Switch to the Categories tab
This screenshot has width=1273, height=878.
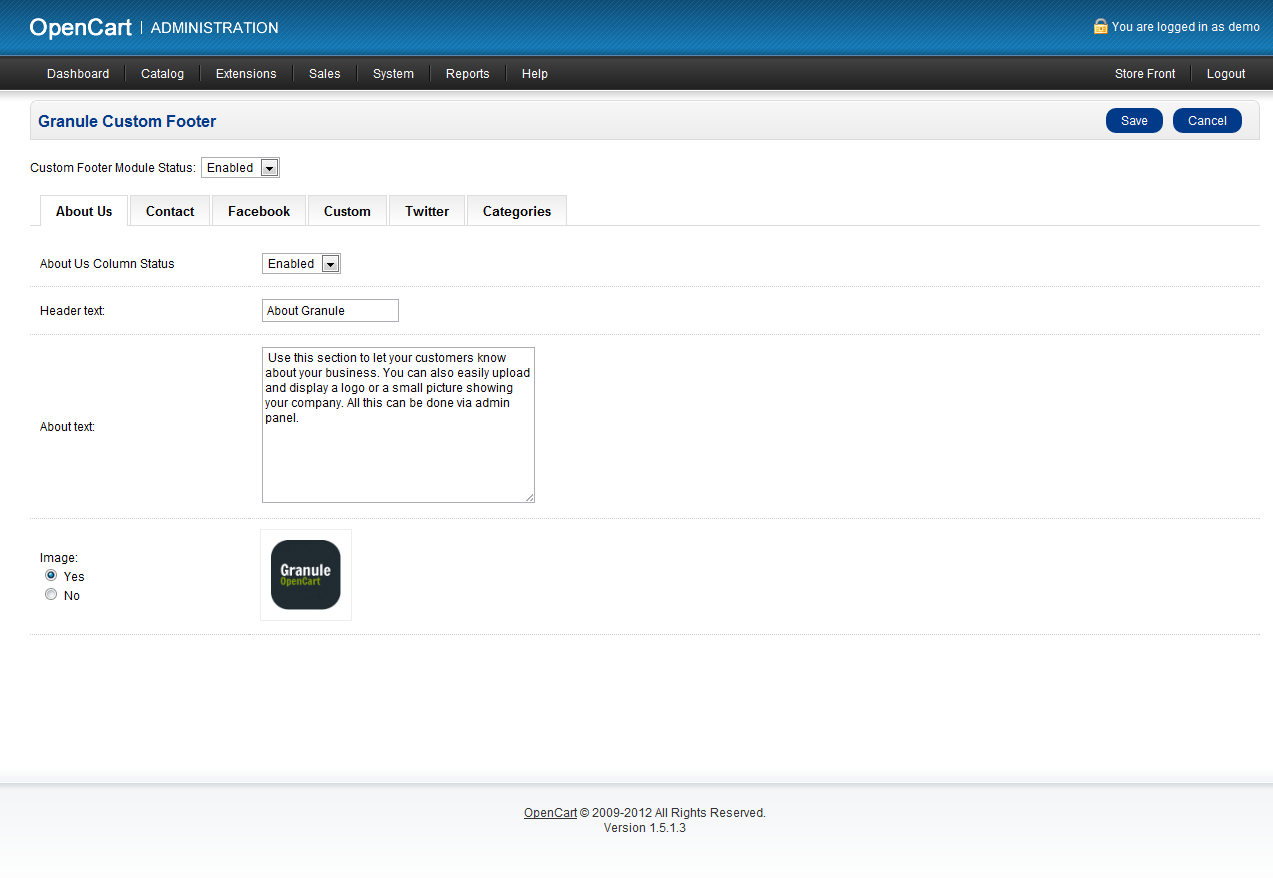coord(517,211)
